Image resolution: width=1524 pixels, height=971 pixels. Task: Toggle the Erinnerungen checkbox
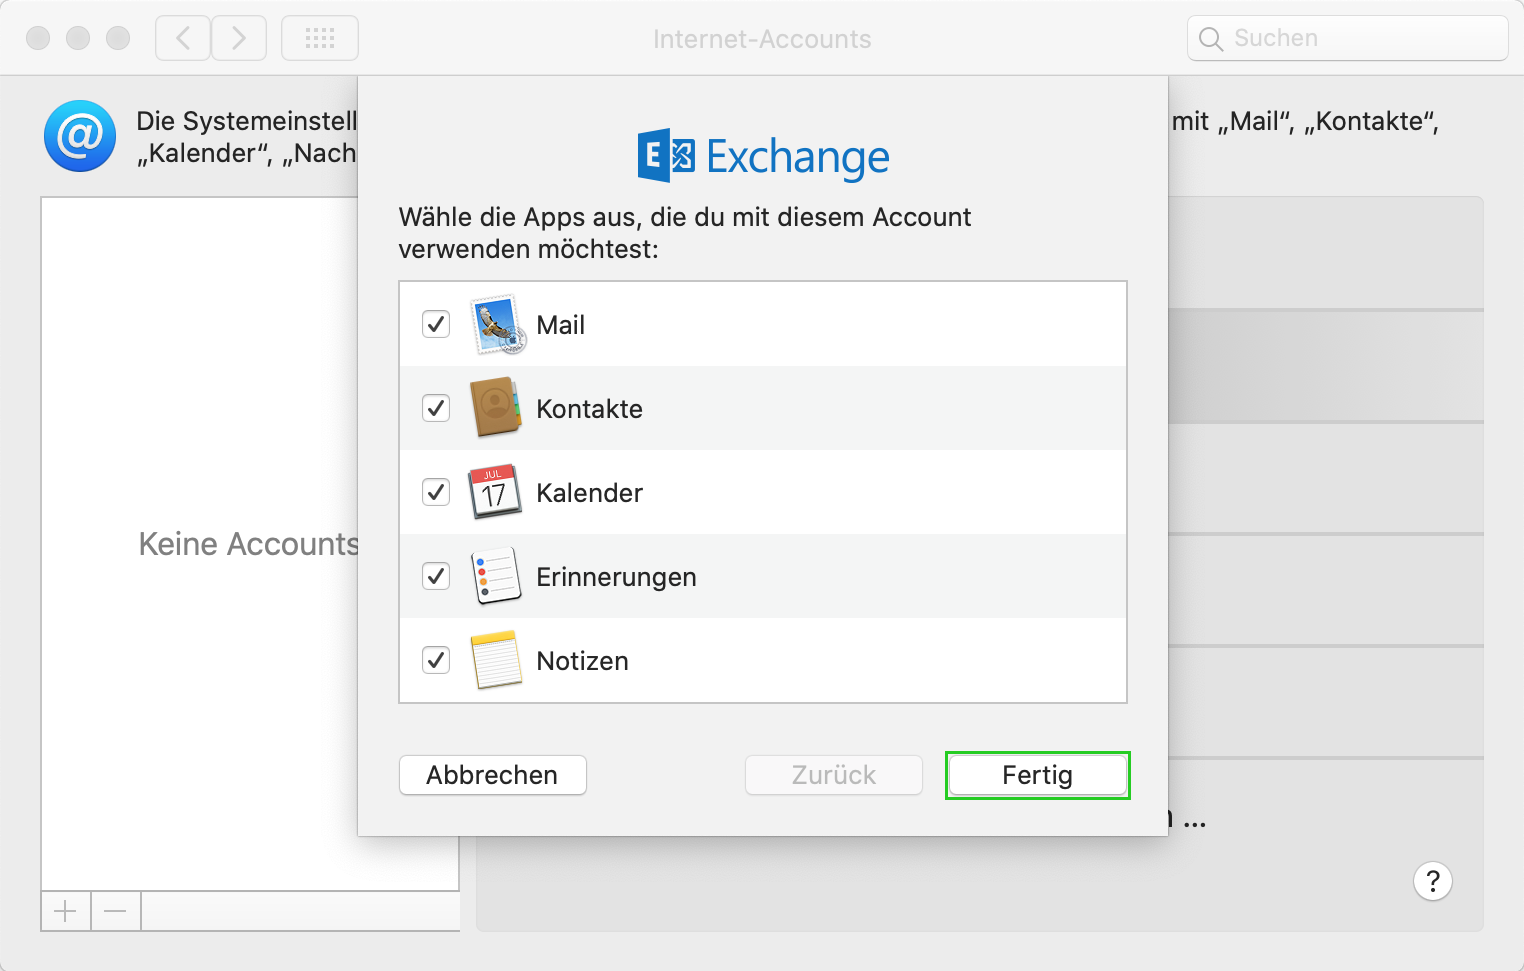coord(436,576)
